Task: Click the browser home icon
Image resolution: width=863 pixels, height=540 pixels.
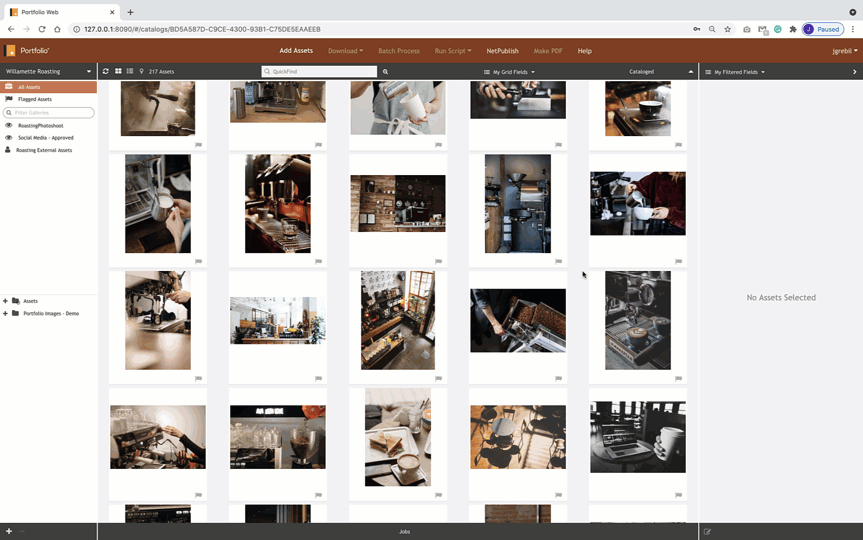Action: tap(57, 29)
